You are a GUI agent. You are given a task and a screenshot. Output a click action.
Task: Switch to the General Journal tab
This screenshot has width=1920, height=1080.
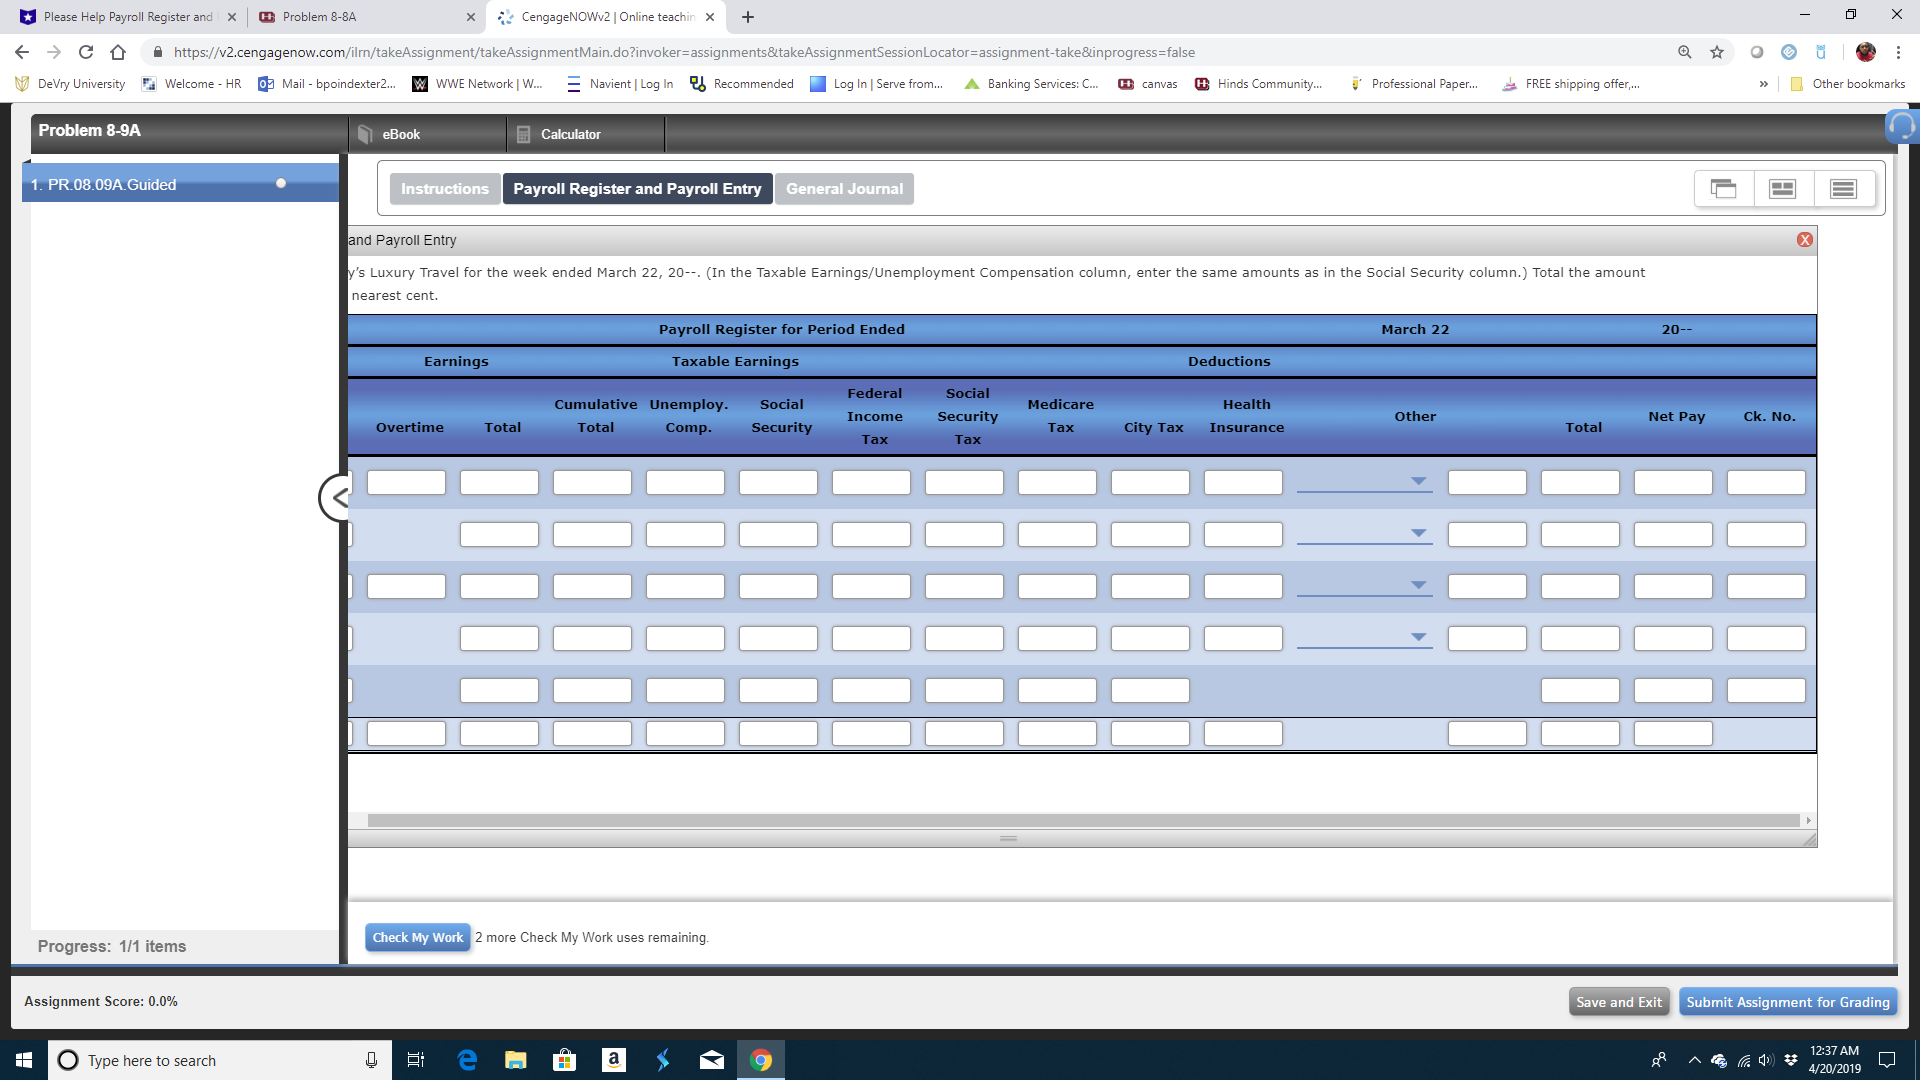point(843,189)
